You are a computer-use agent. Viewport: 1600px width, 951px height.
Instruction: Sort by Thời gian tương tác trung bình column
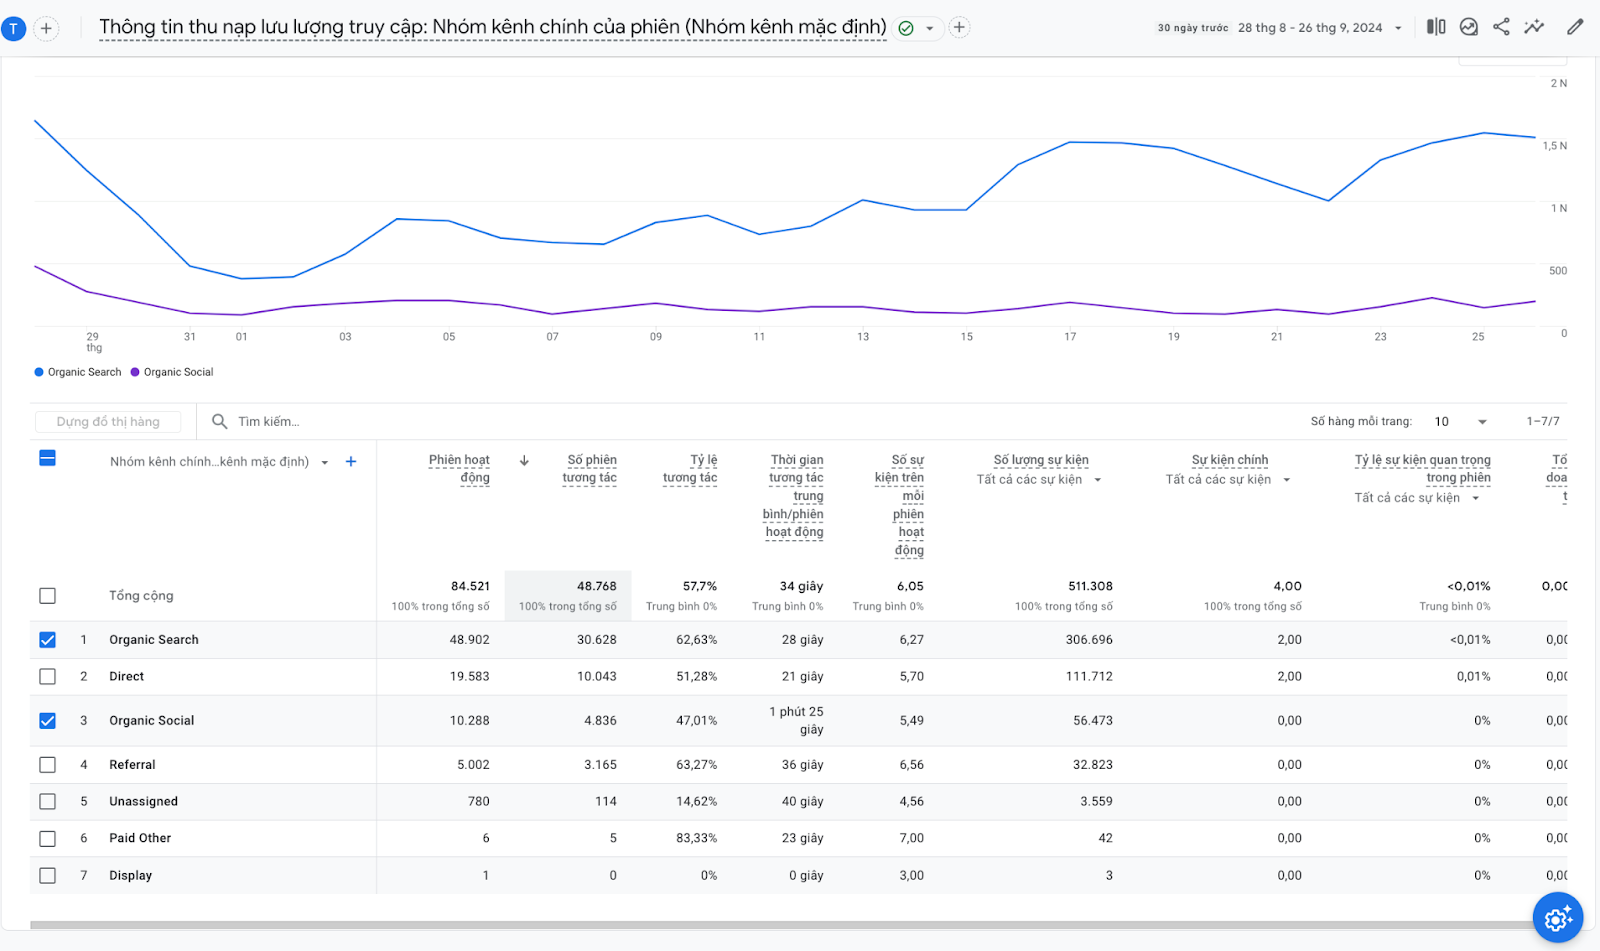[793, 496]
